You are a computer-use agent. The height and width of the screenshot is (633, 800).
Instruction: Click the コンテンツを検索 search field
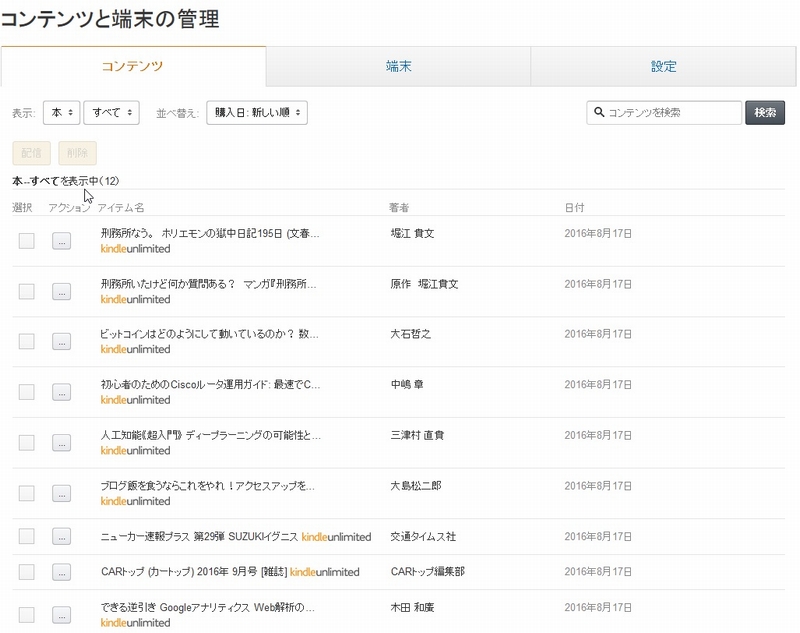664,112
